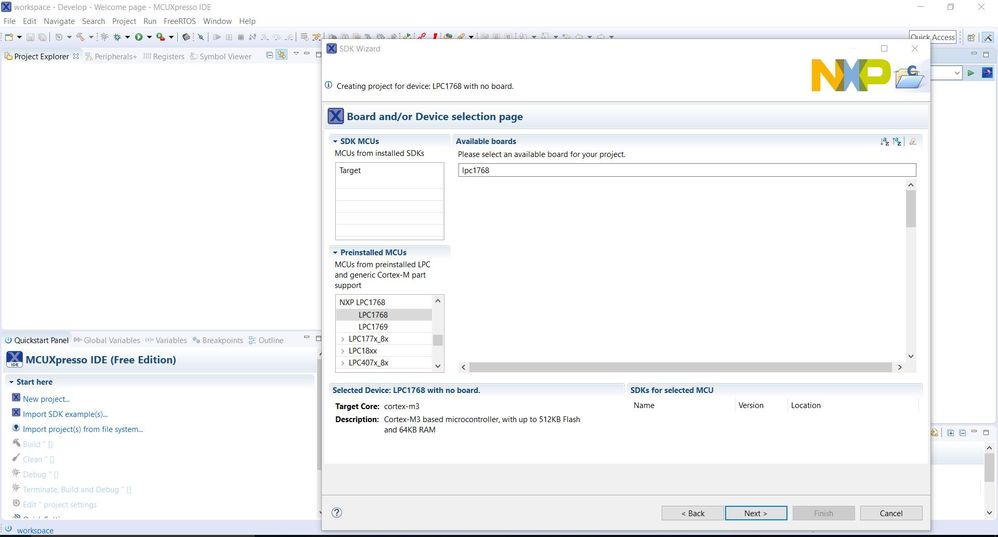
Task: Expand the LPC177x_8x tree node
Action: (x=342, y=339)
